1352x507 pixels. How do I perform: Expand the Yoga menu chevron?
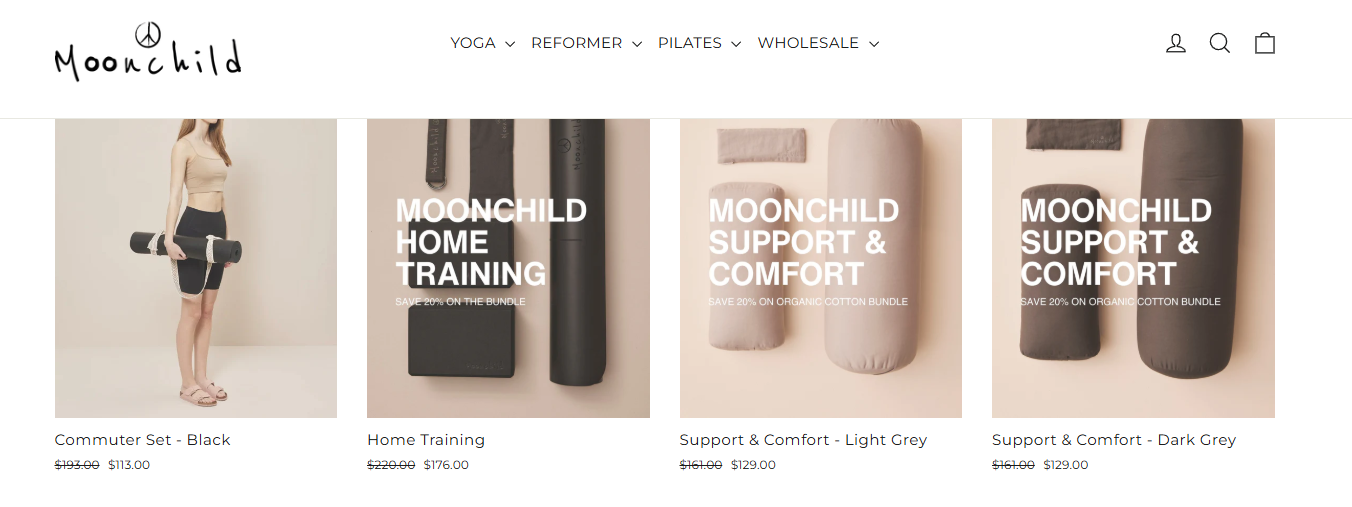point(510,44)
